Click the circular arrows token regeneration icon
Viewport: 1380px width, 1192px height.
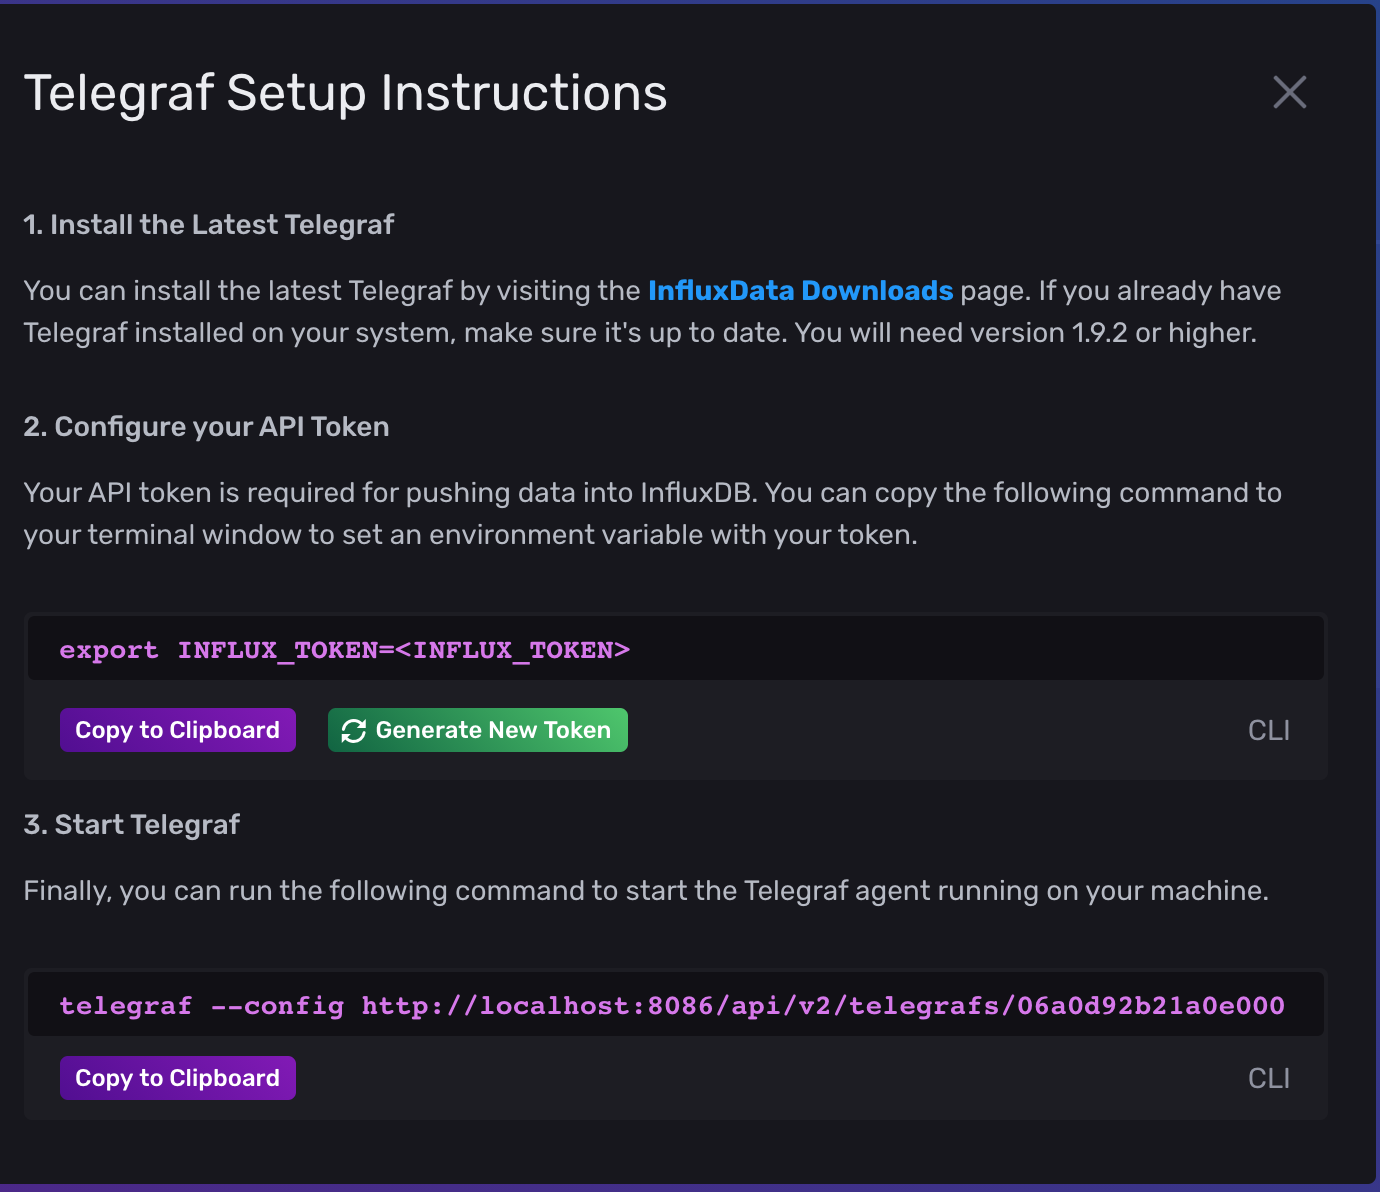tap(354, 730)
